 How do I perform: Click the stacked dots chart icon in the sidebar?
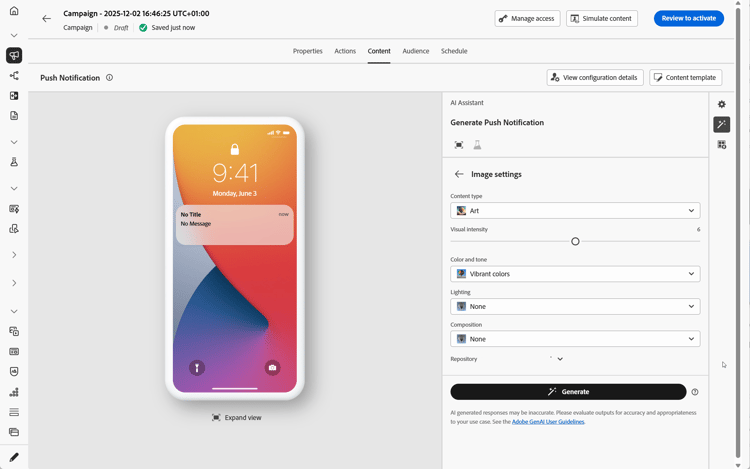(14, 392)
